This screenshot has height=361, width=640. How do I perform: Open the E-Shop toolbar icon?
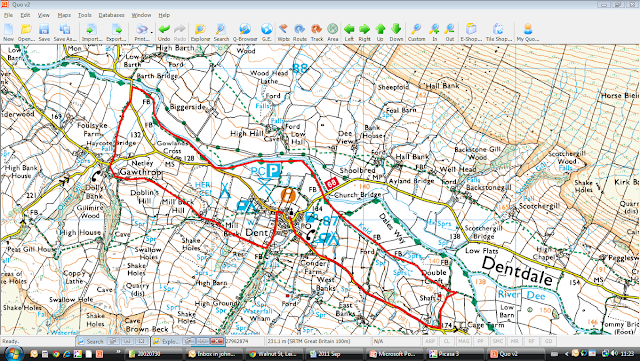point(471,32)
